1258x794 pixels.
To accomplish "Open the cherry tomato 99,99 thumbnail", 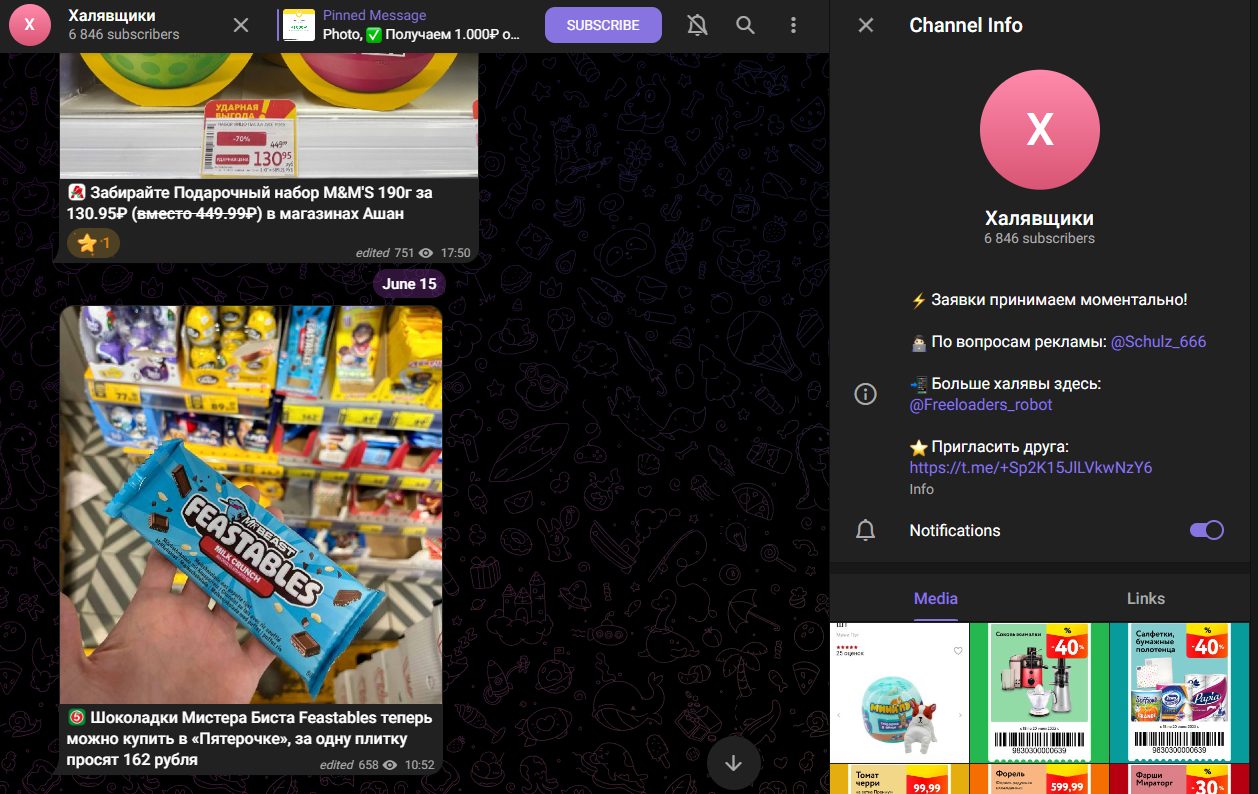I will click(899, 779).
